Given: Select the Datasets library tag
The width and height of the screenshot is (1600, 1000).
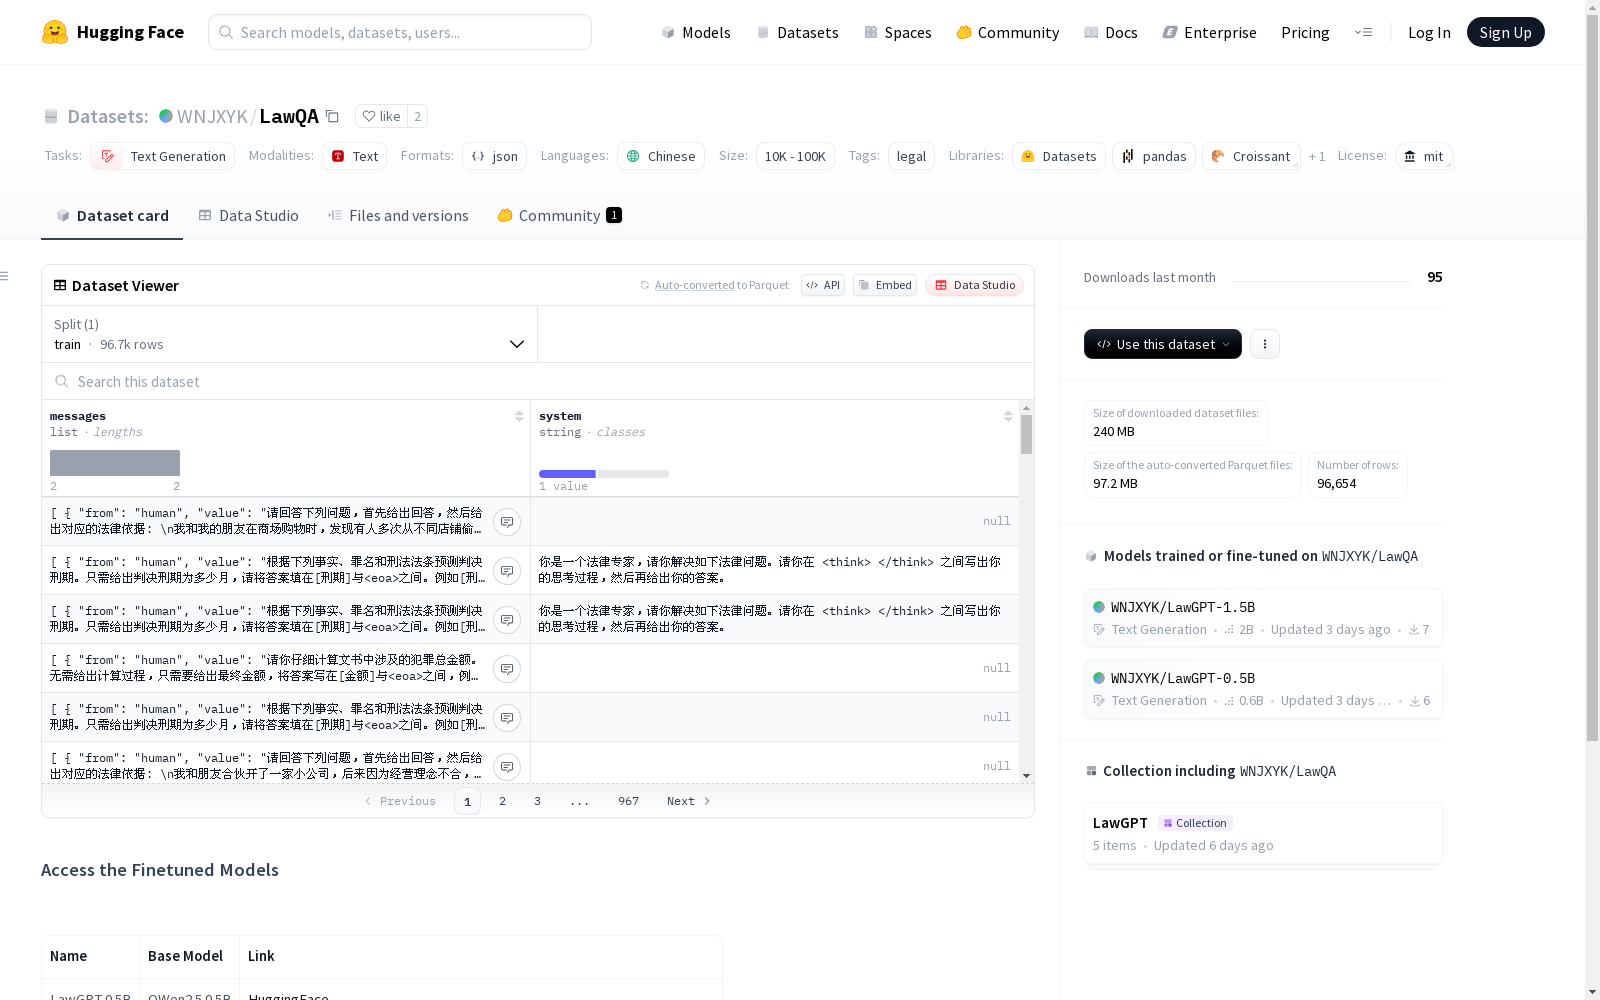Looking at the screenshot, I should pyautogui.click(x=1059, y=156).
